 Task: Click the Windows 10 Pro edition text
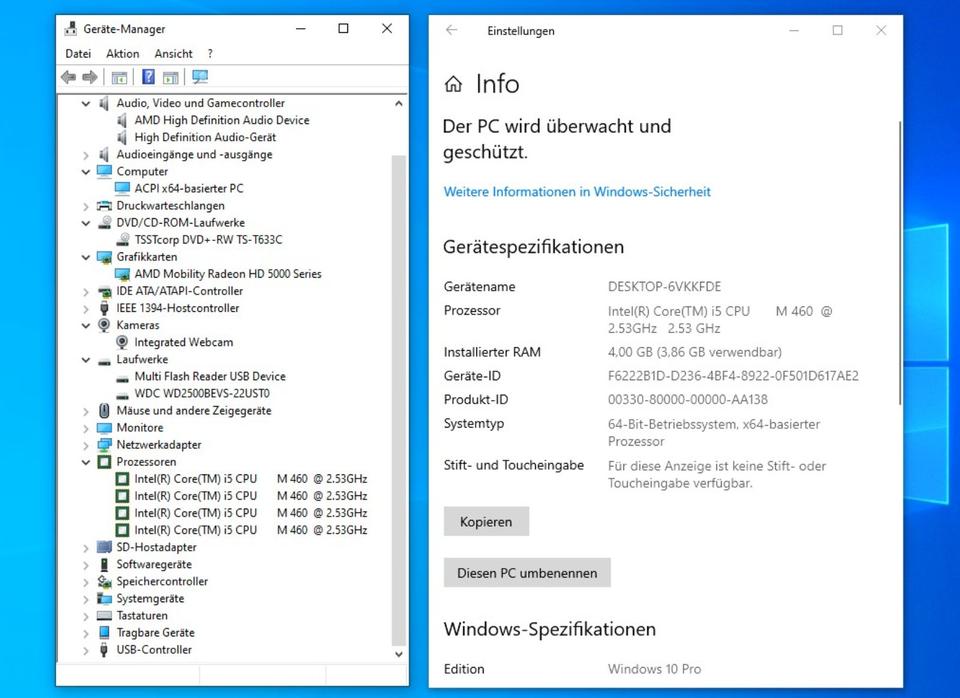coord(654,669)
